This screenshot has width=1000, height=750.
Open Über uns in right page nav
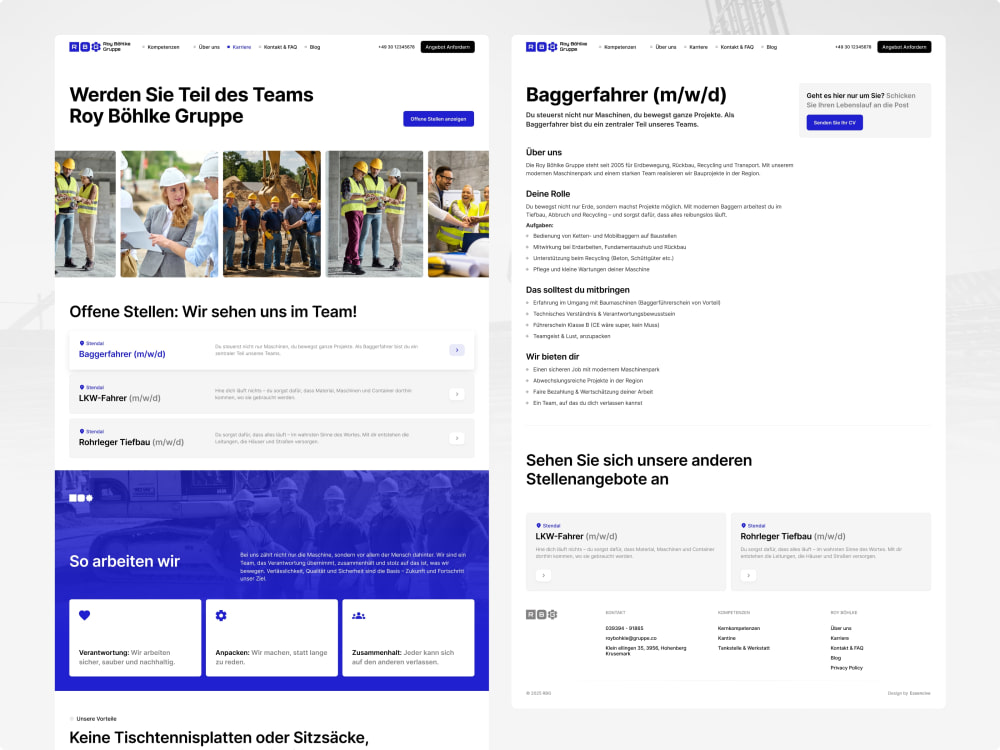tap(665, 47)
